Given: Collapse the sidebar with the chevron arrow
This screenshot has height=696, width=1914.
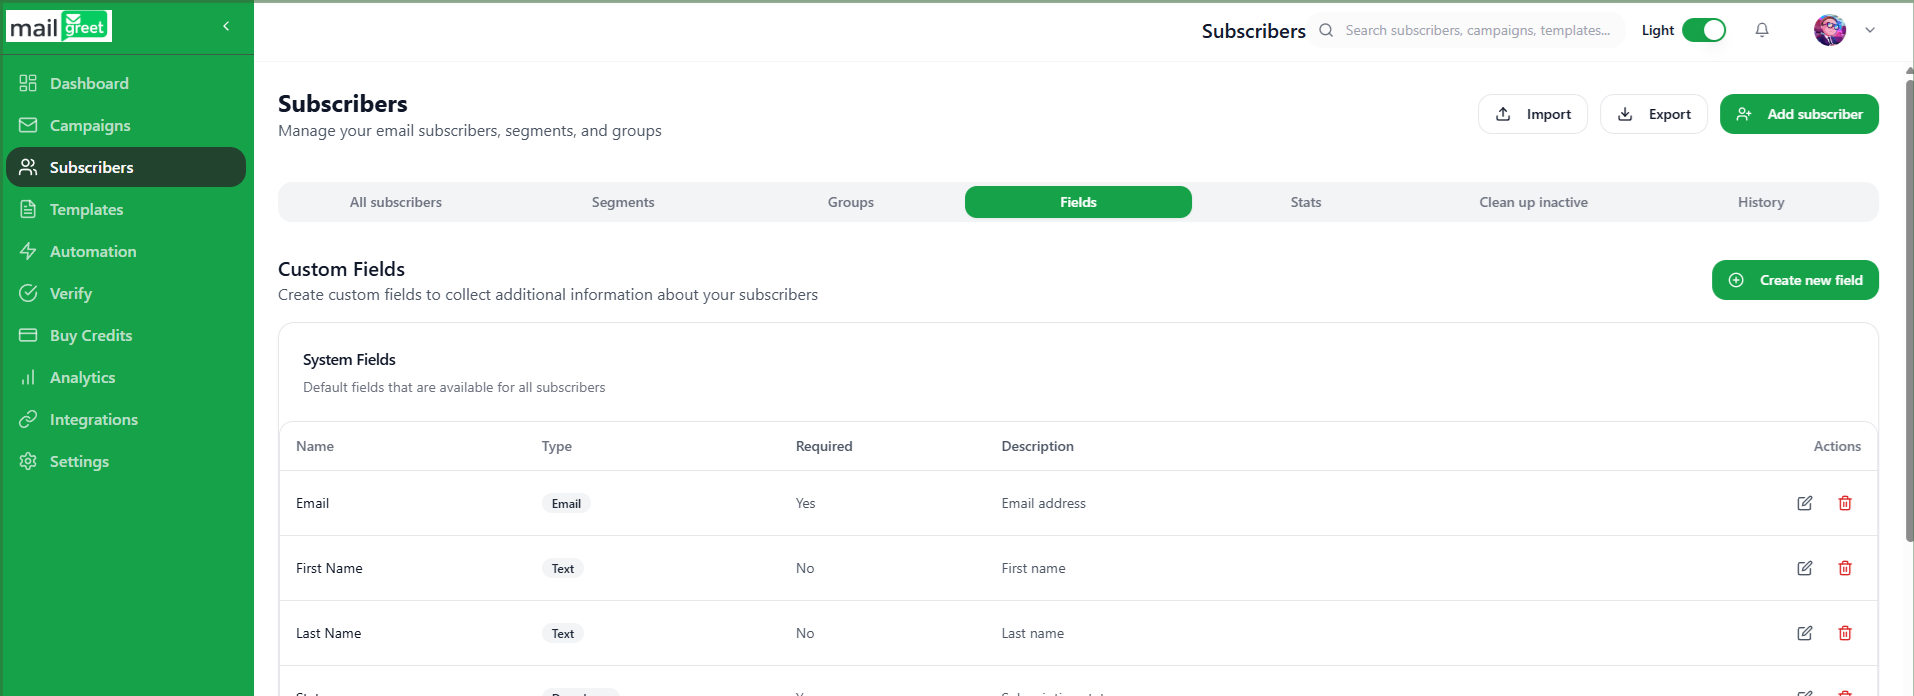Looking at the screenshot, I should 226,26.
